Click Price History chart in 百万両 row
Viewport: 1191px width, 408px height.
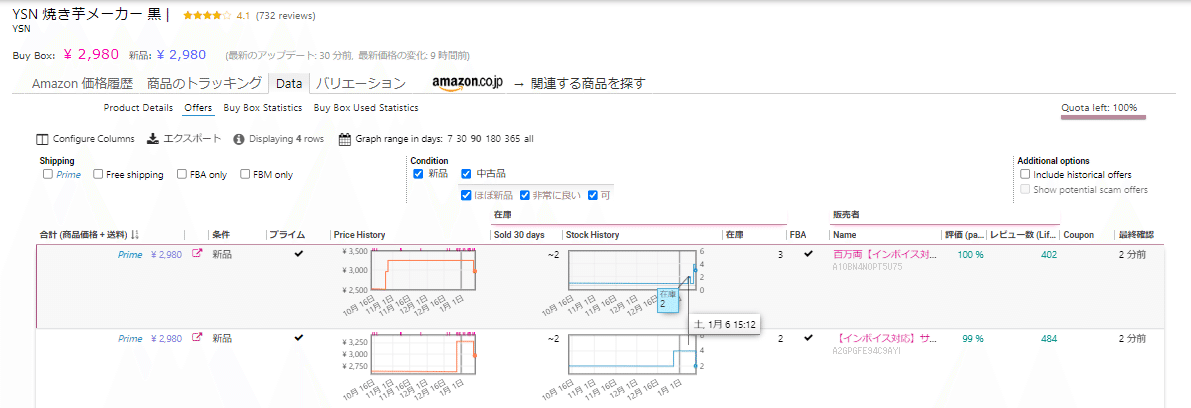click(423, 270)
